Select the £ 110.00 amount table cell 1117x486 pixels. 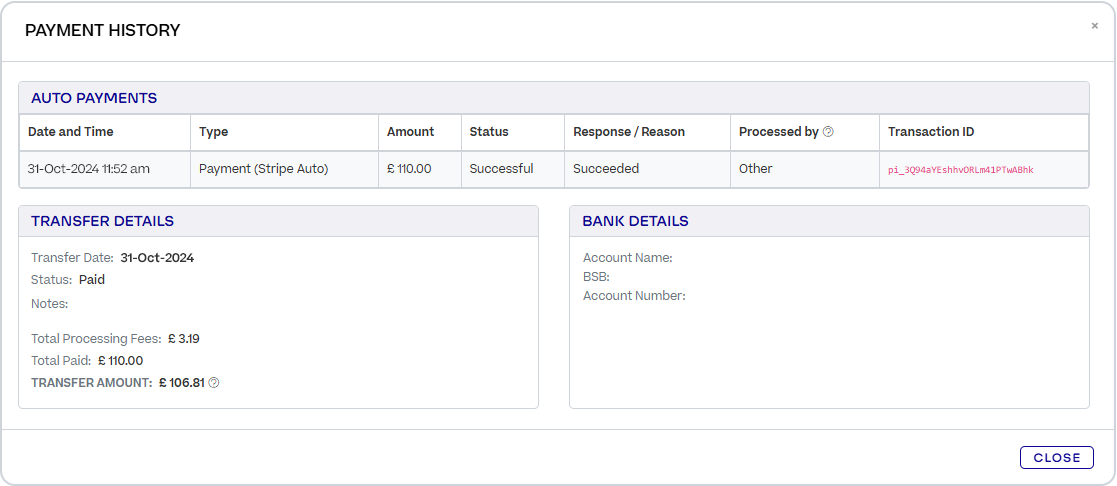point(420,170)
